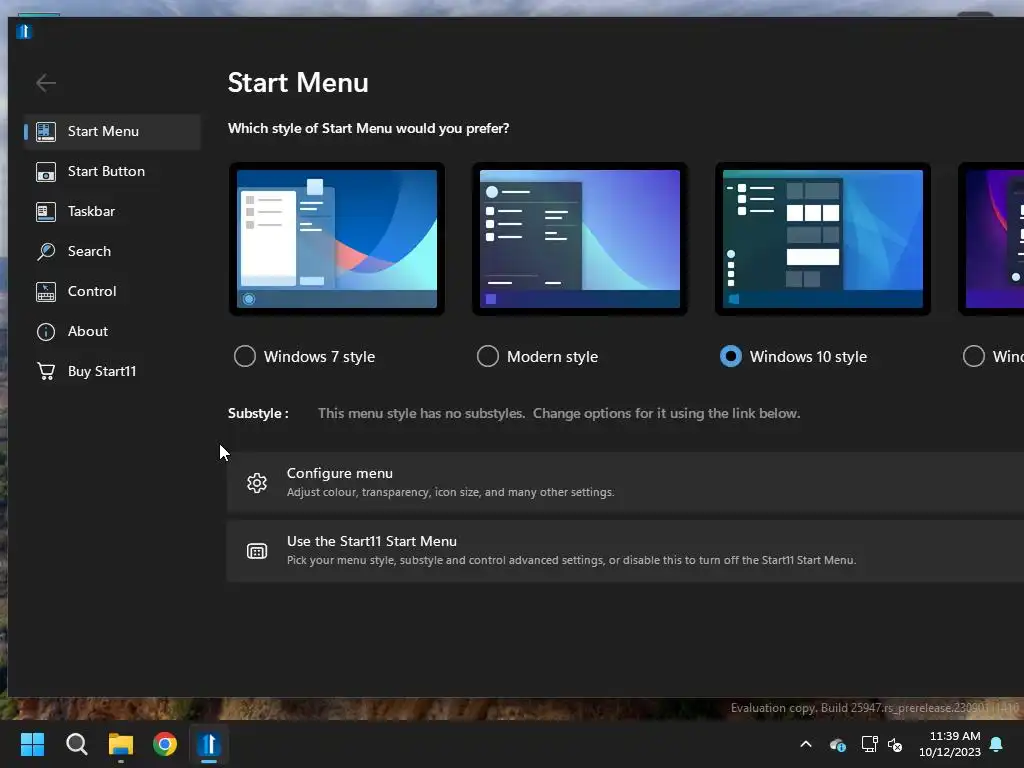Click the Start Button sidebar icon
This screenshot has width=1024, height=768.
point(46,172)
